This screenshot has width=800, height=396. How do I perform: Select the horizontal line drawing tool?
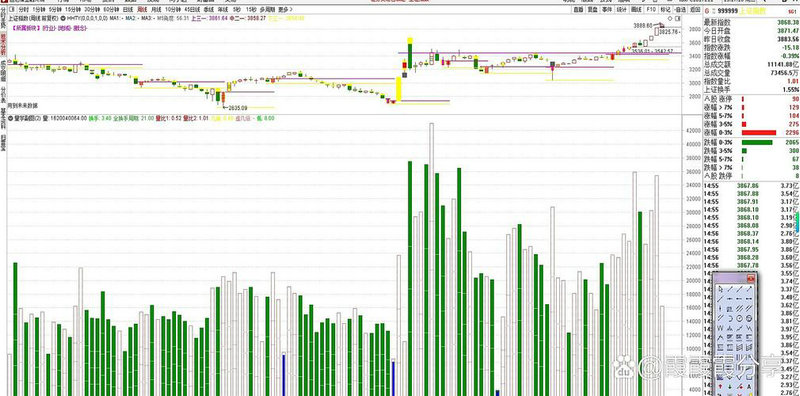730,299
